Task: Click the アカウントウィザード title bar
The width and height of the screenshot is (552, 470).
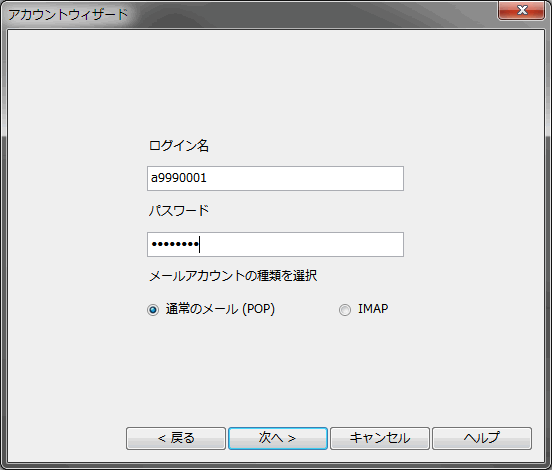Action: pyautogui.click(x=246, y=14)
